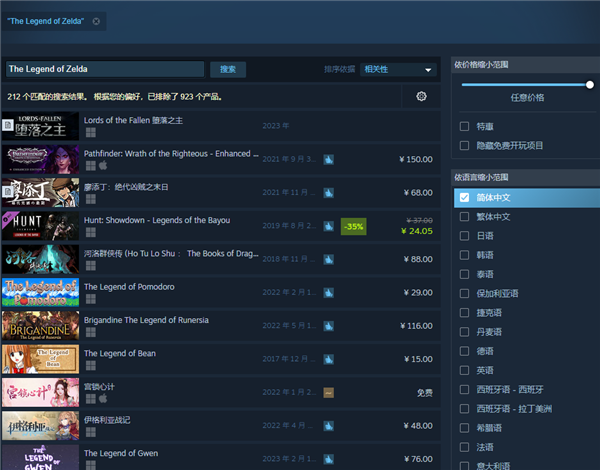Enable 隐藏免费开玩项目 checkbox
The image size is (600, 470).
click(x=464, y=145)
